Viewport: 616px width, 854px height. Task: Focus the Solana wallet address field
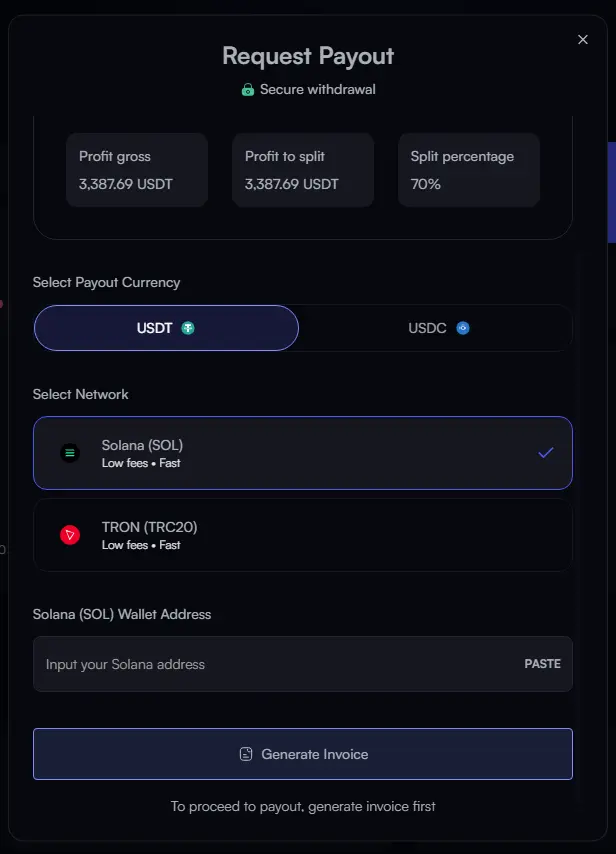point(270,664)
